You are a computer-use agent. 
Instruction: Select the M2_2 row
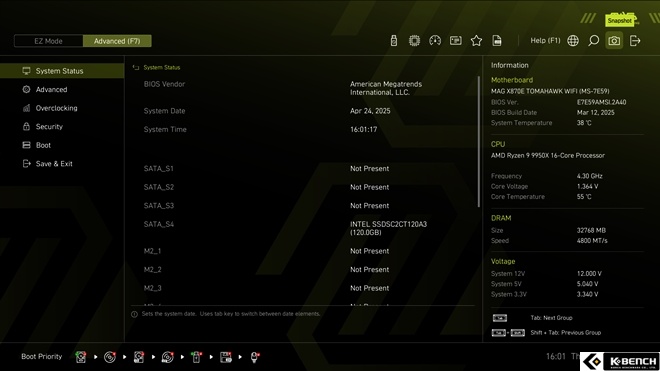click(303, 270)
